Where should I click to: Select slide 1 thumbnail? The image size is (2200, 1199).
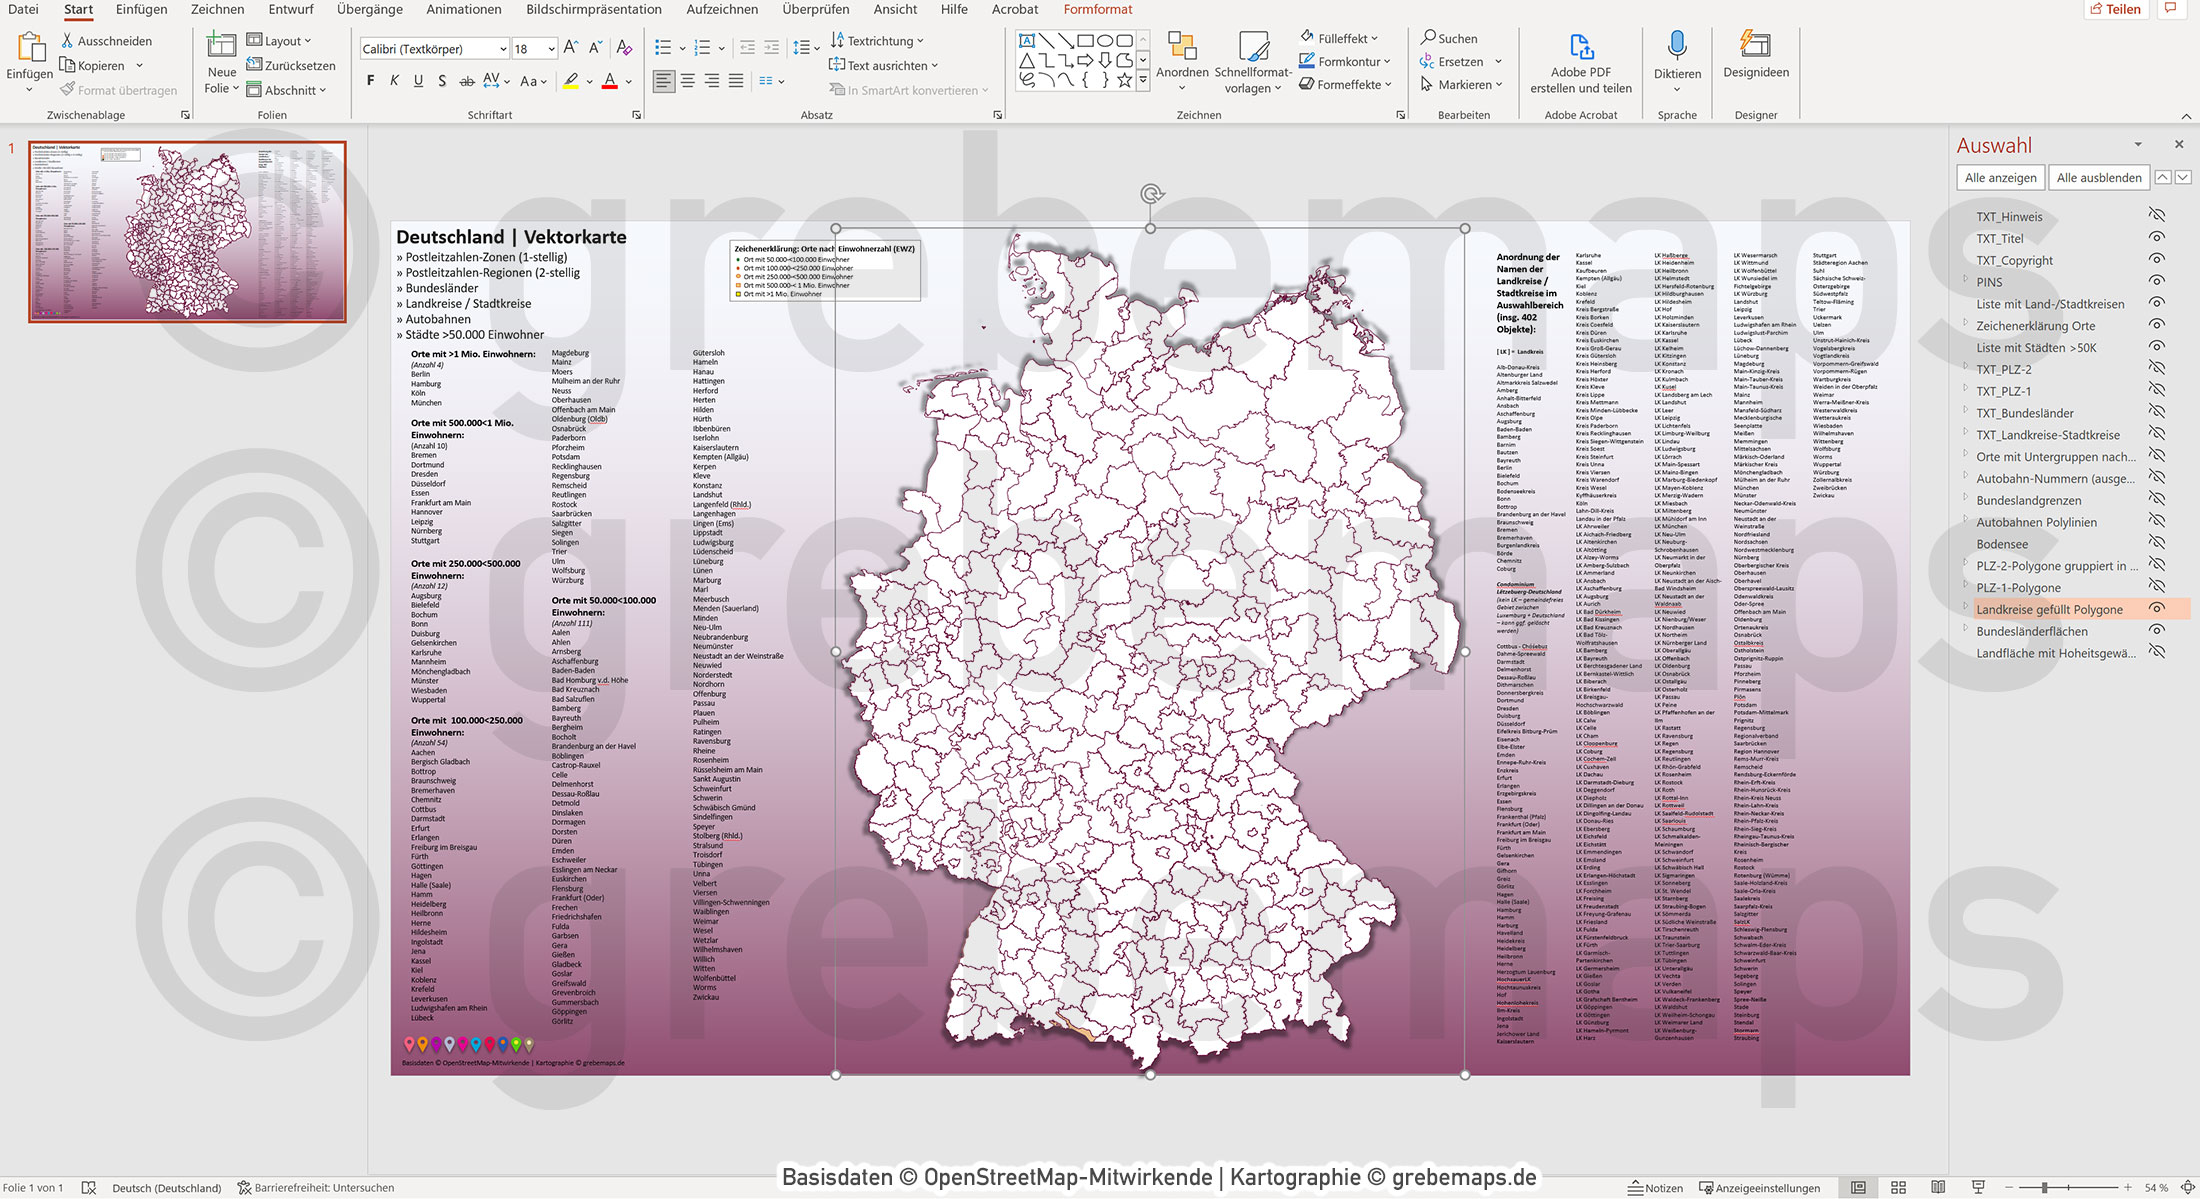pyautogui.click(x=187, y=230)
